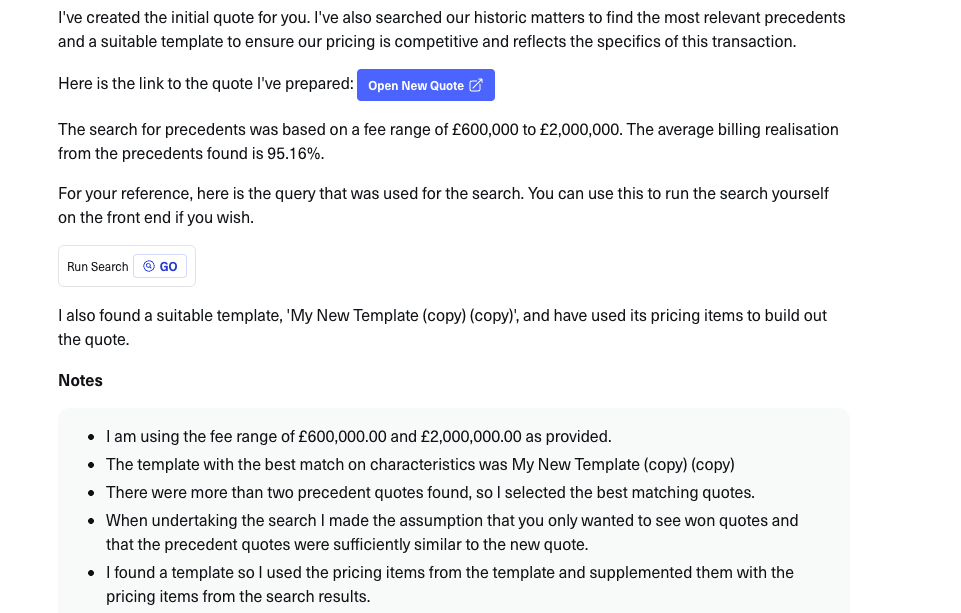Click the search icon inside the GO button
Viewport: 961px width, 613px height.
tap(149, 266)
